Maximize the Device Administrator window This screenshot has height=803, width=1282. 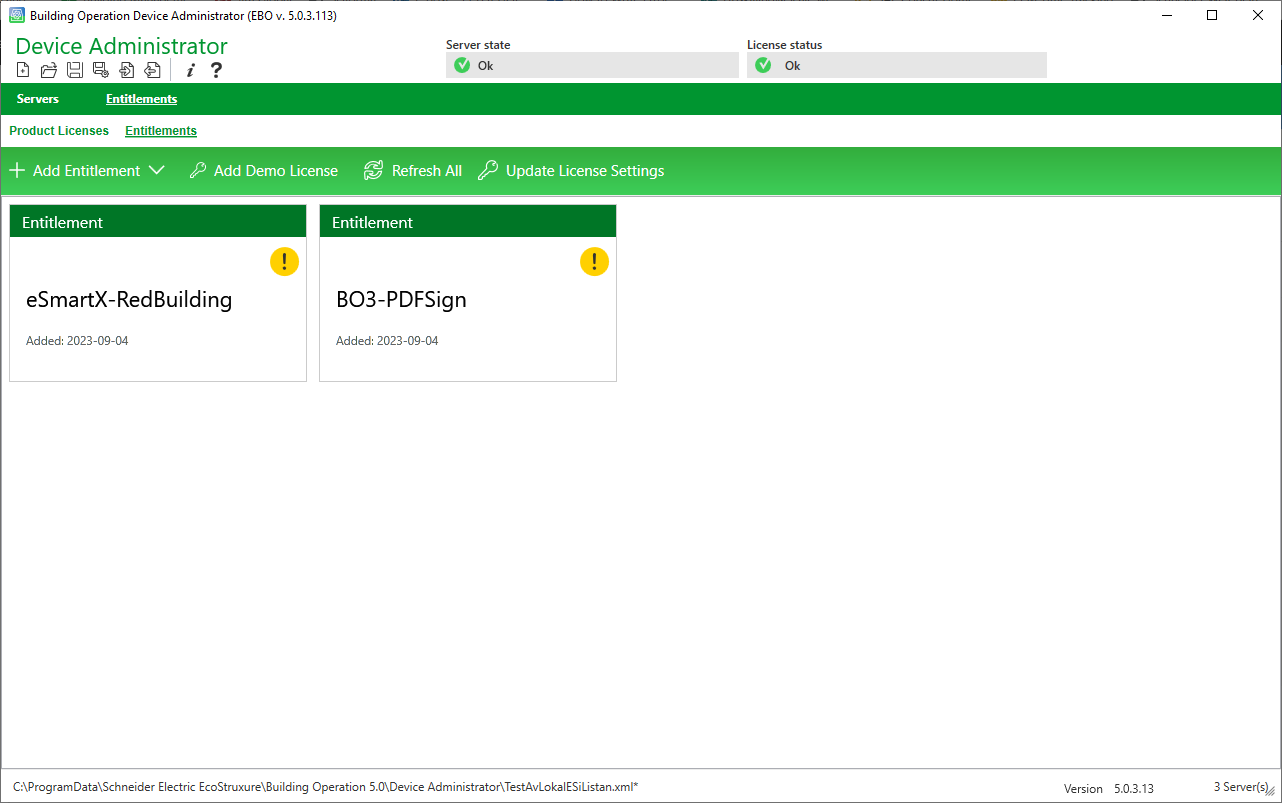point(1212,15)
